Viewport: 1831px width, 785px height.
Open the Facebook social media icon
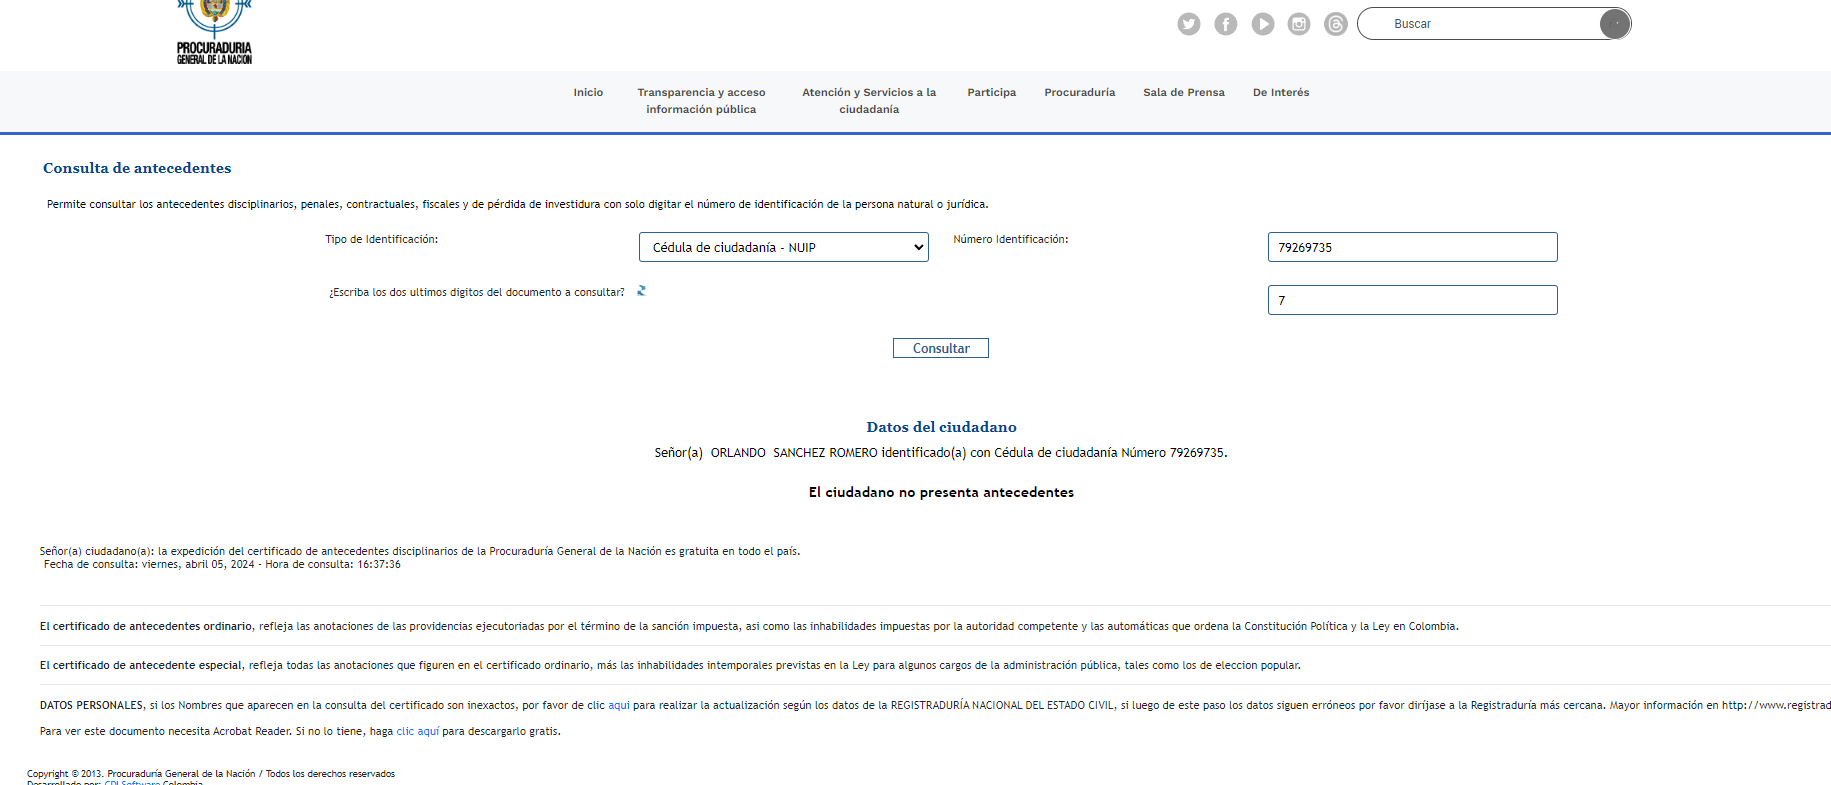[1225, 24]
